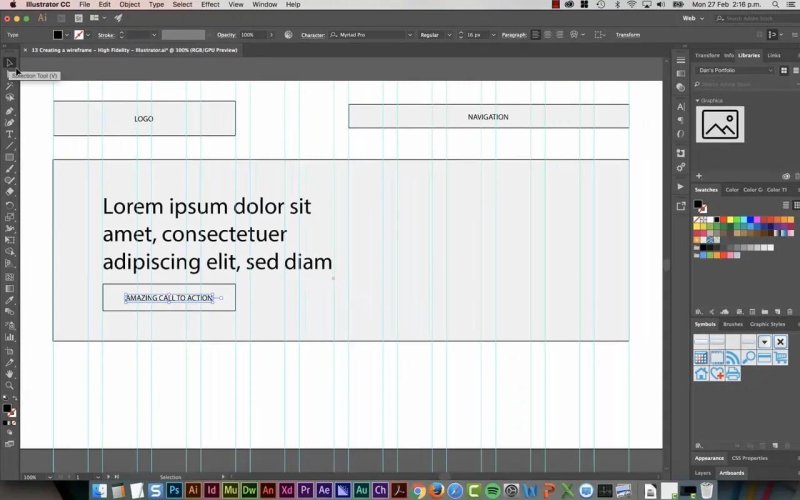Select the Rotate tool
800x500 pixels.
9,205
